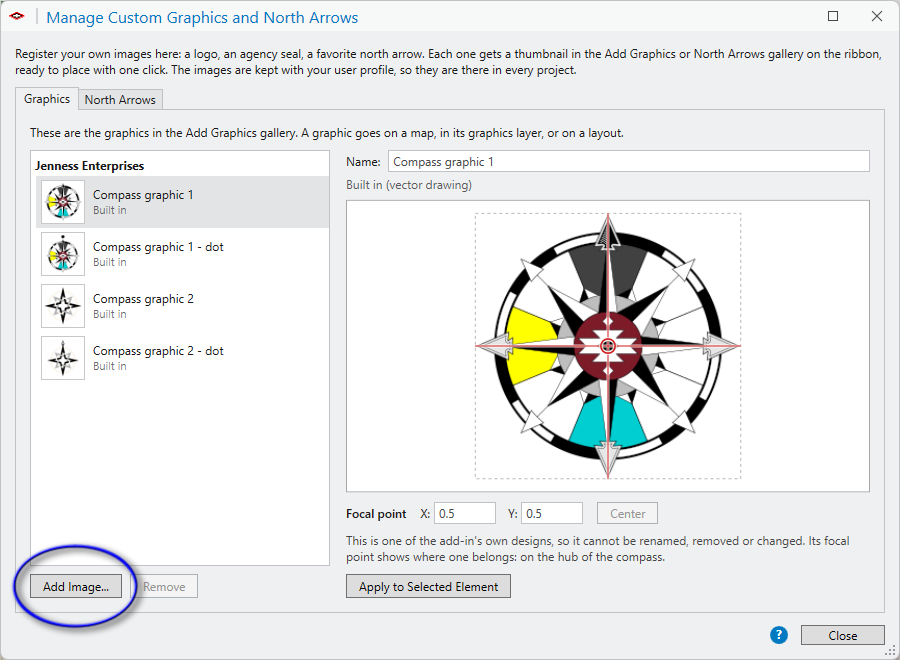Click the Add Image... button
This screenshot has width=900, height=660.
coord(76,586)
